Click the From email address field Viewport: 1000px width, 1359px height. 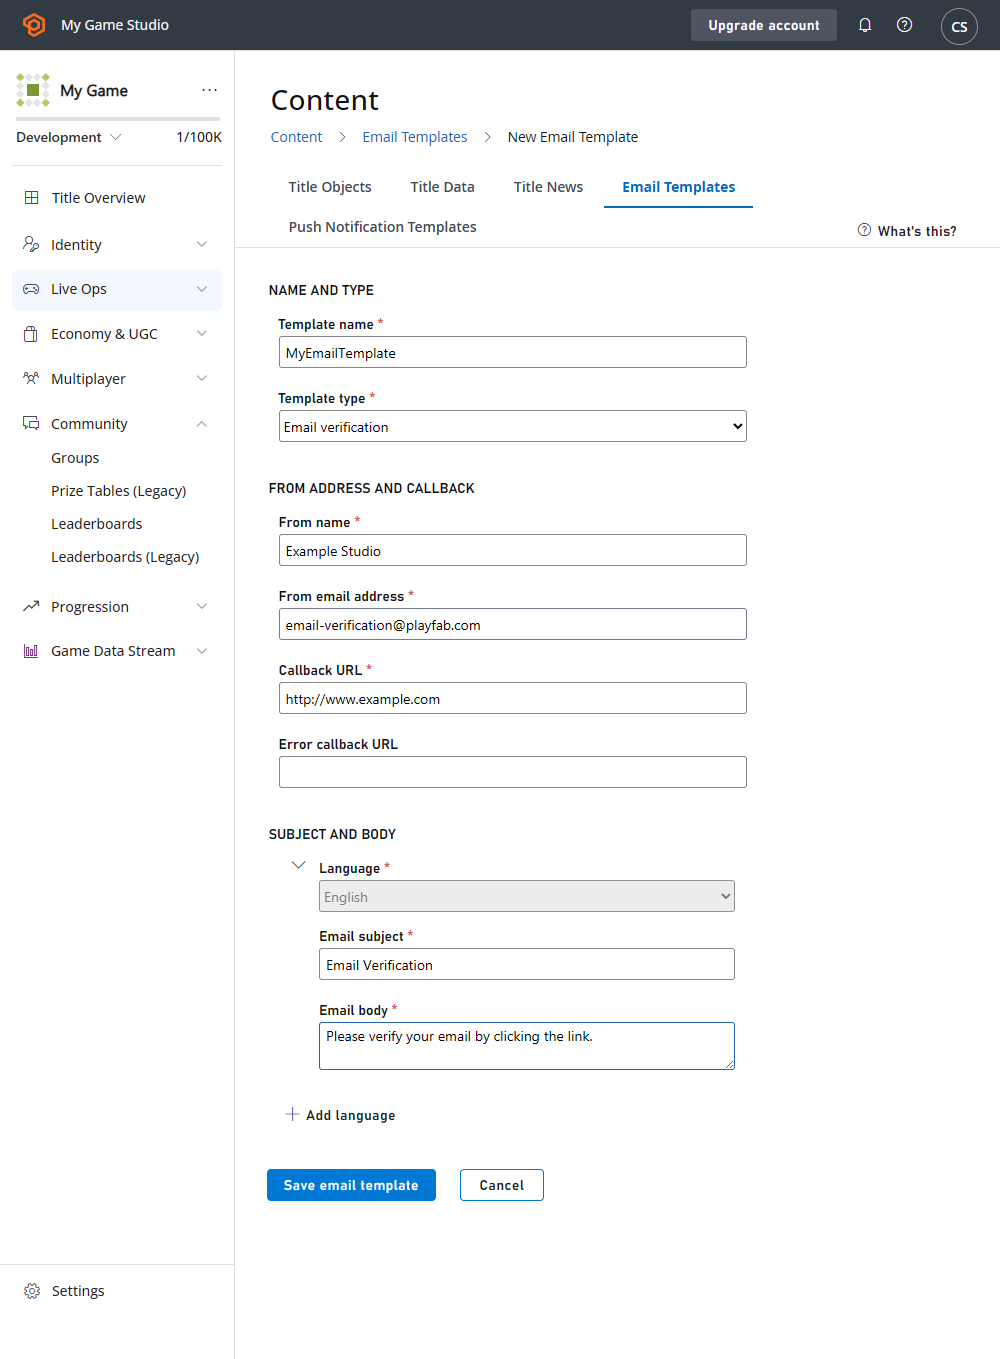coord(513,624)
